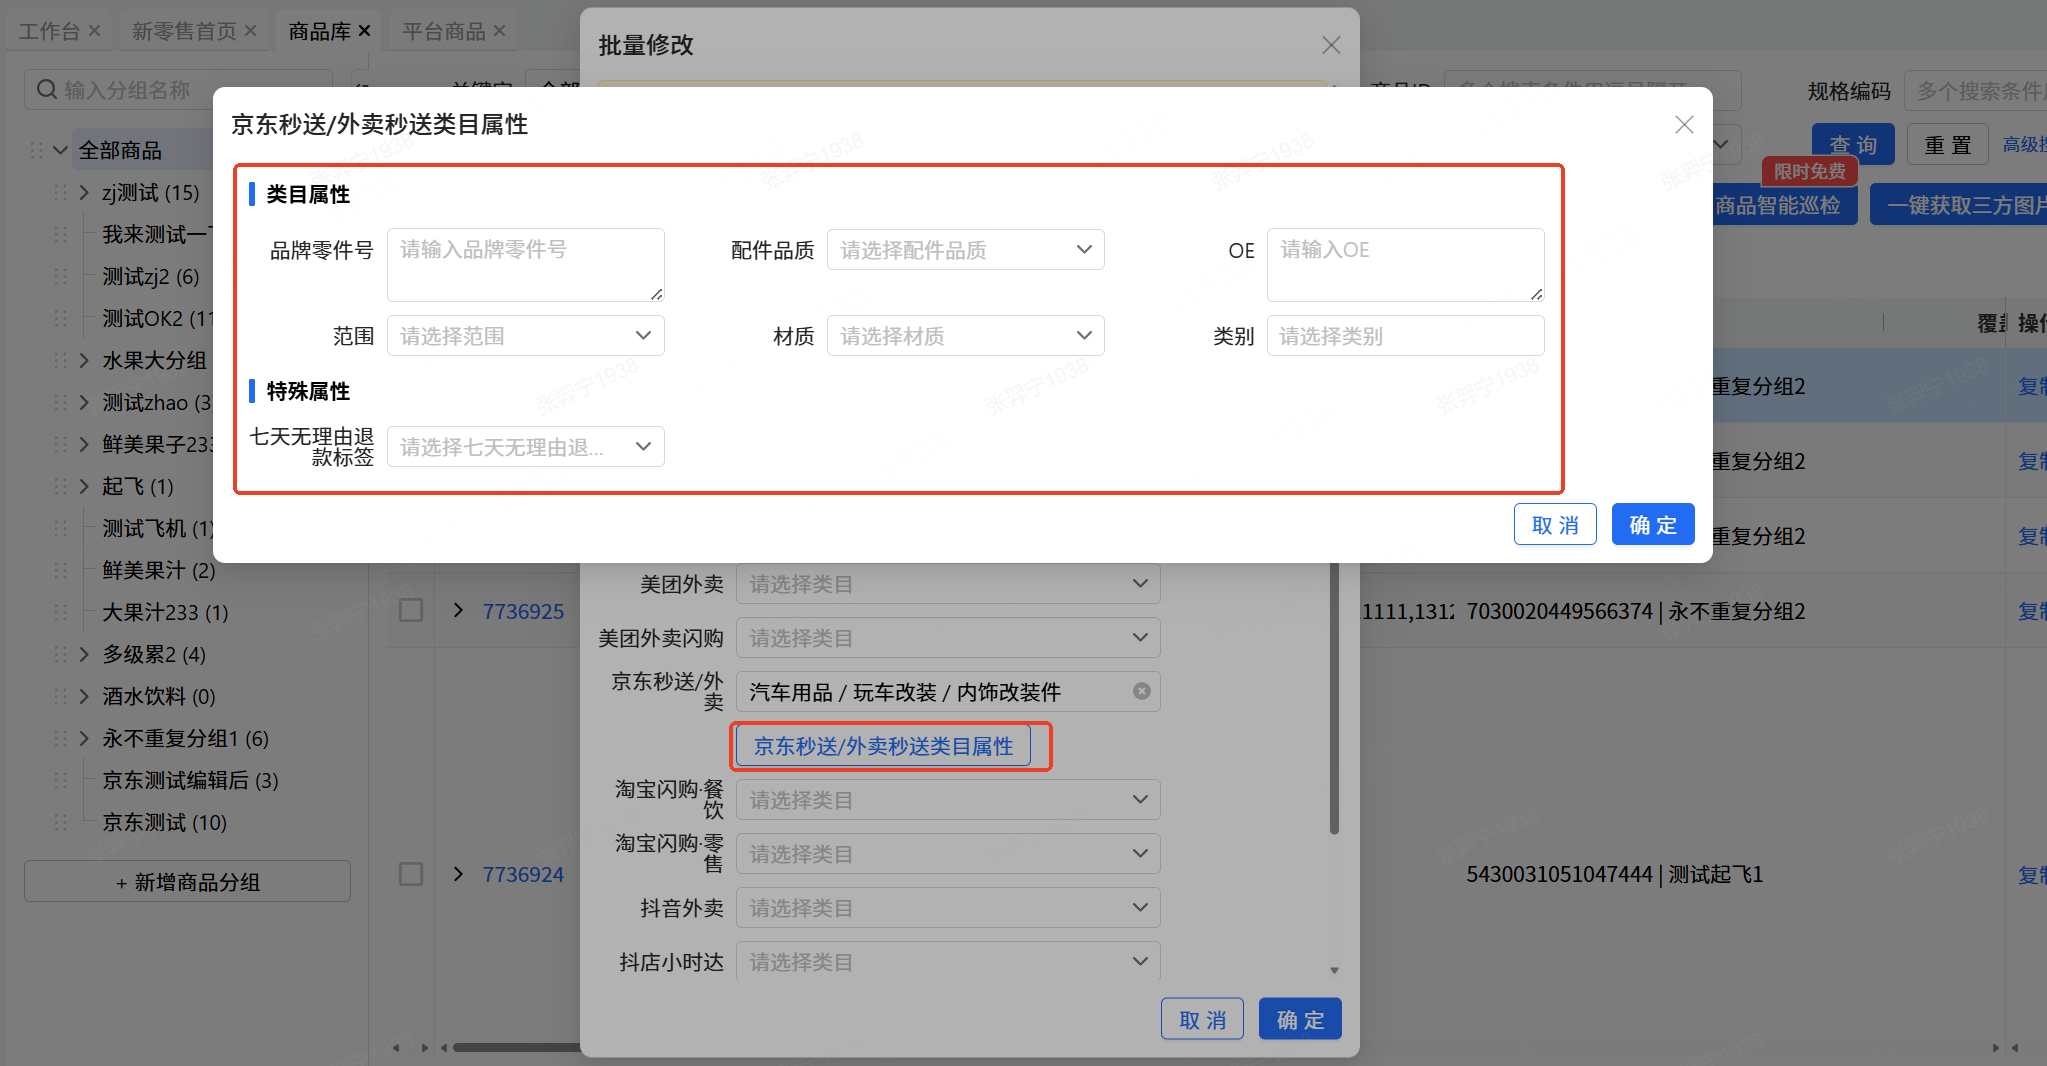Click drag handle beside 全部商品
The height and width of the screenshot is (1066, 2047).
tap(36, 150)
